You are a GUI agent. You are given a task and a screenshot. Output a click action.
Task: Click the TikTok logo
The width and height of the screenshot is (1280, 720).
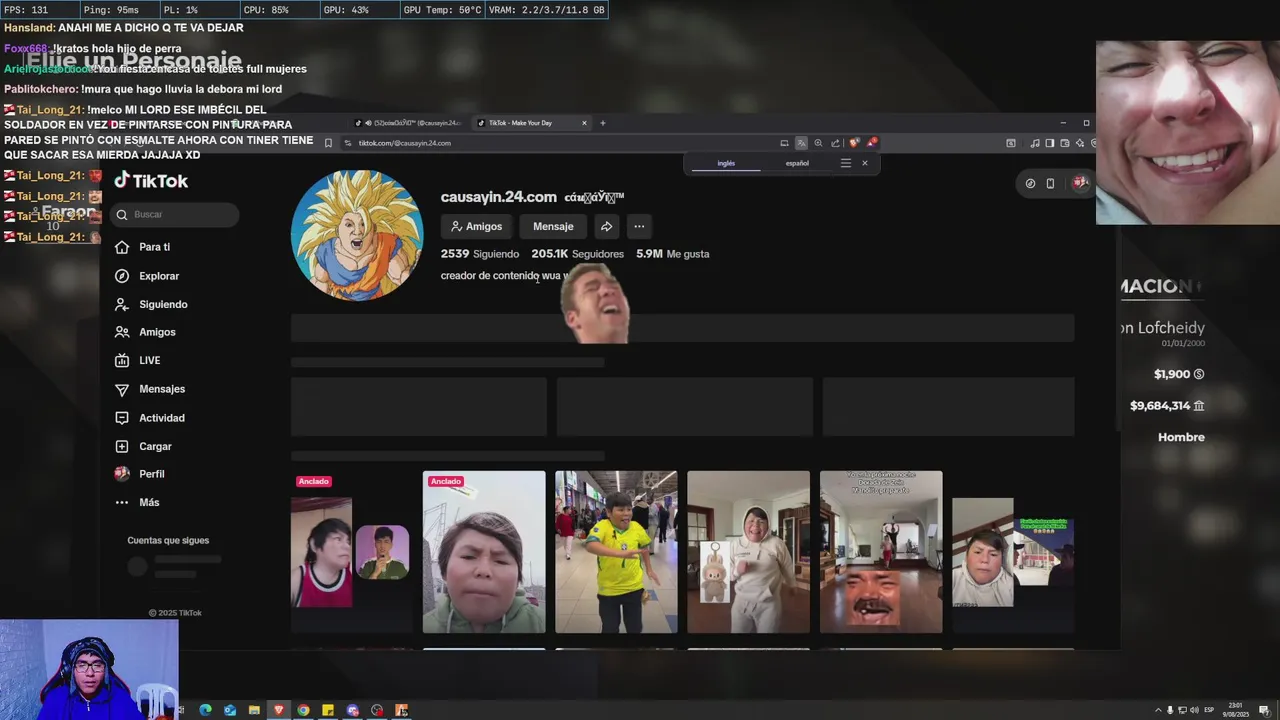(x=151, y=181)
